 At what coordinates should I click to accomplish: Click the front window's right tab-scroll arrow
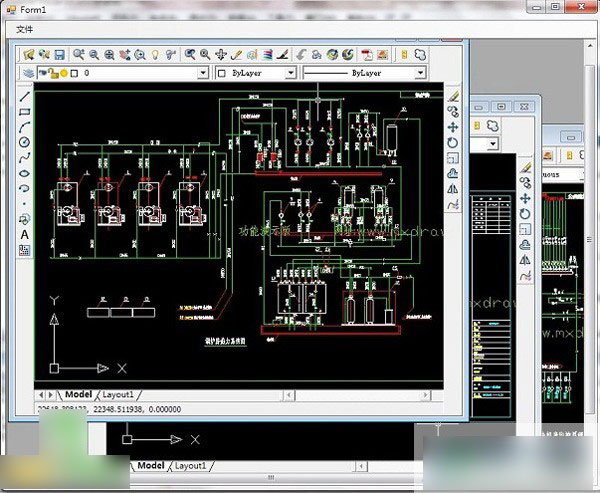tap(51, 395)
